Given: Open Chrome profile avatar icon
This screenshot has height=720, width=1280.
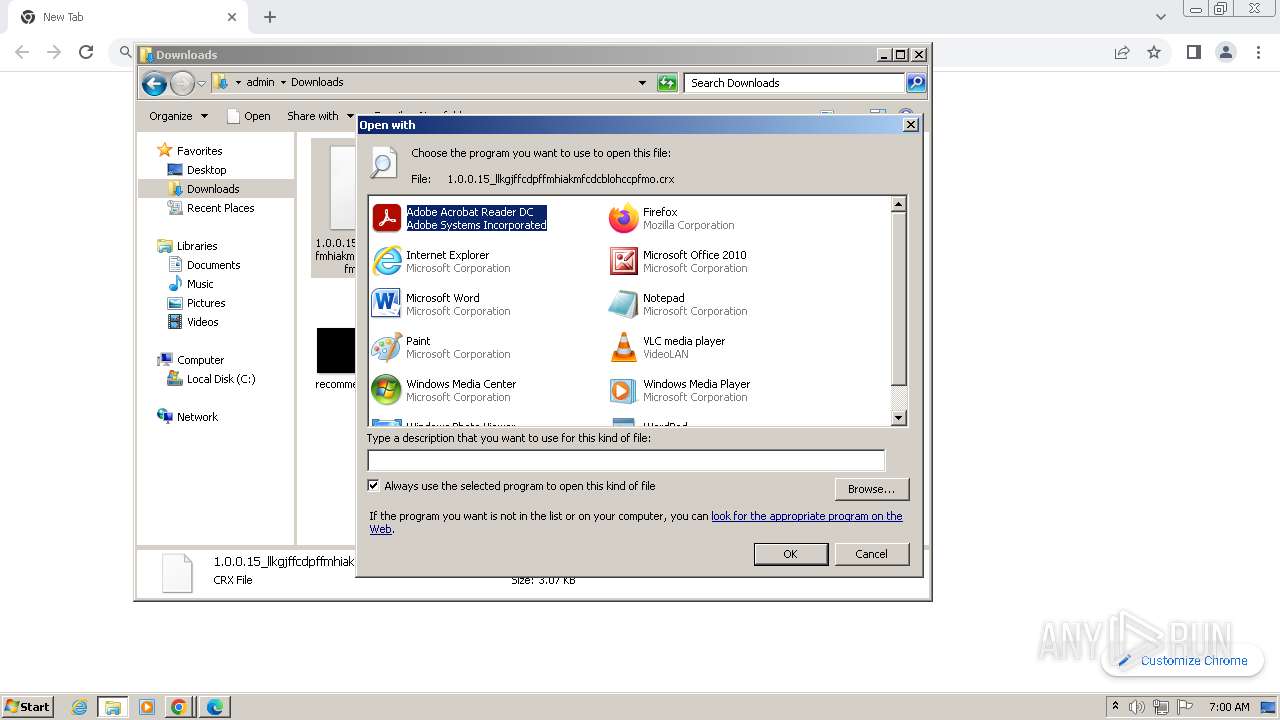Looking at the screenshot, I should point(1225,52).
